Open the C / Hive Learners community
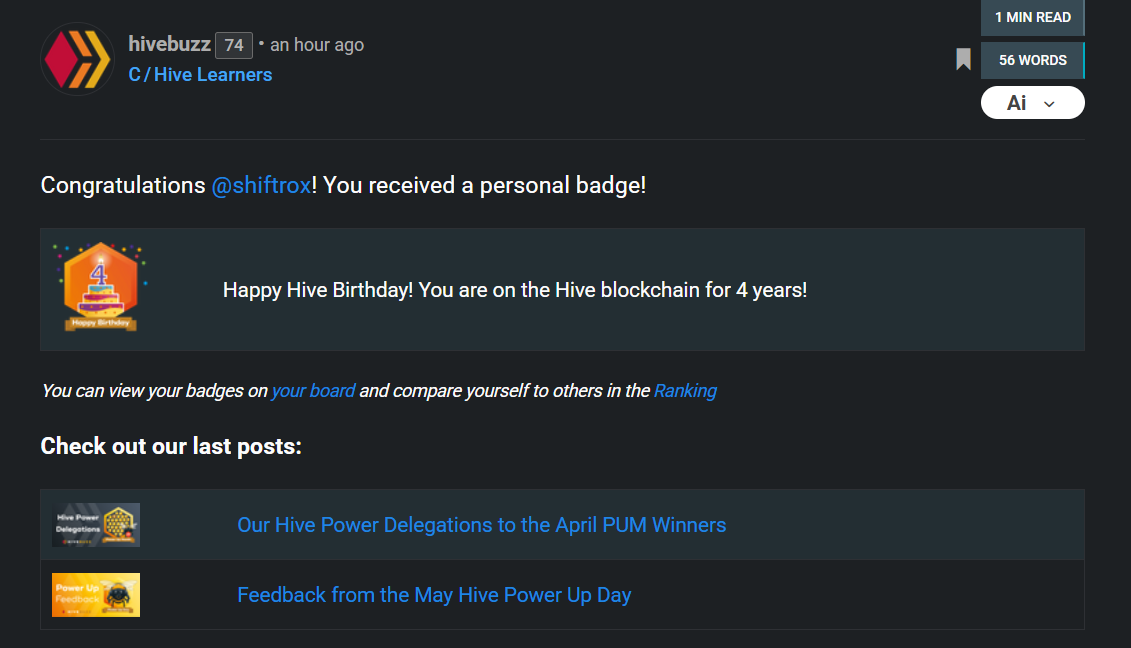The width and height of the screenshot is (1131, 648). coord(200,75)
